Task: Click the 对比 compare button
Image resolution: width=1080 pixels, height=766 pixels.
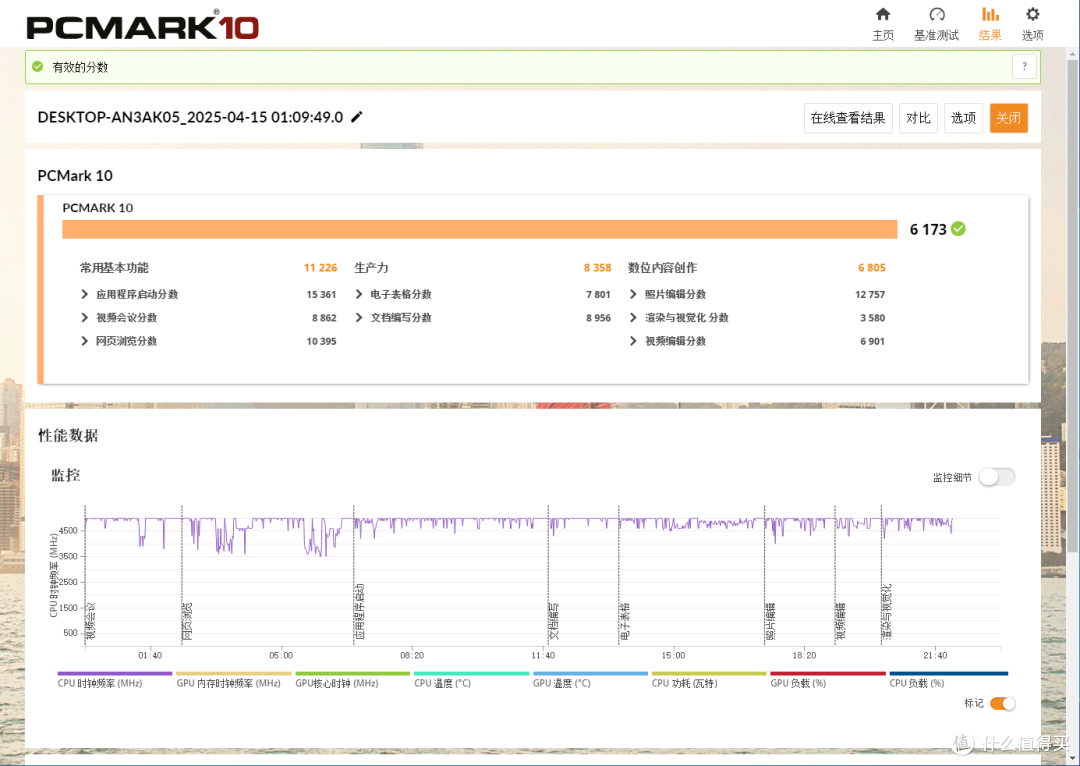Action: [918, 118]
